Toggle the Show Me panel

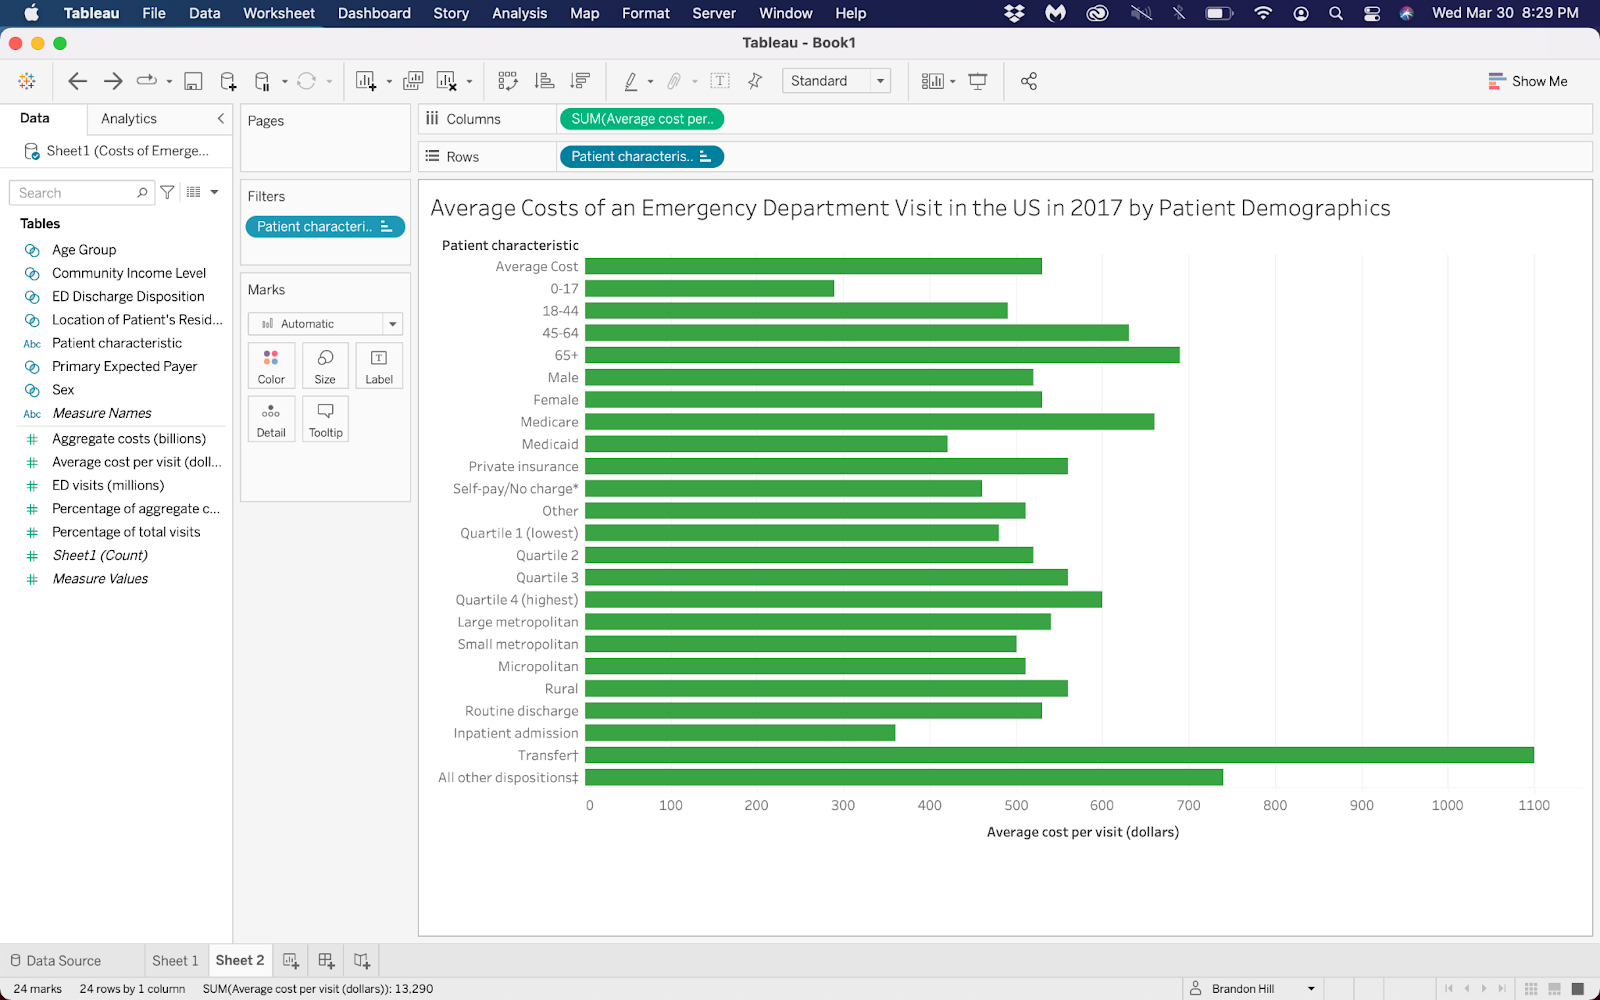1527,81
